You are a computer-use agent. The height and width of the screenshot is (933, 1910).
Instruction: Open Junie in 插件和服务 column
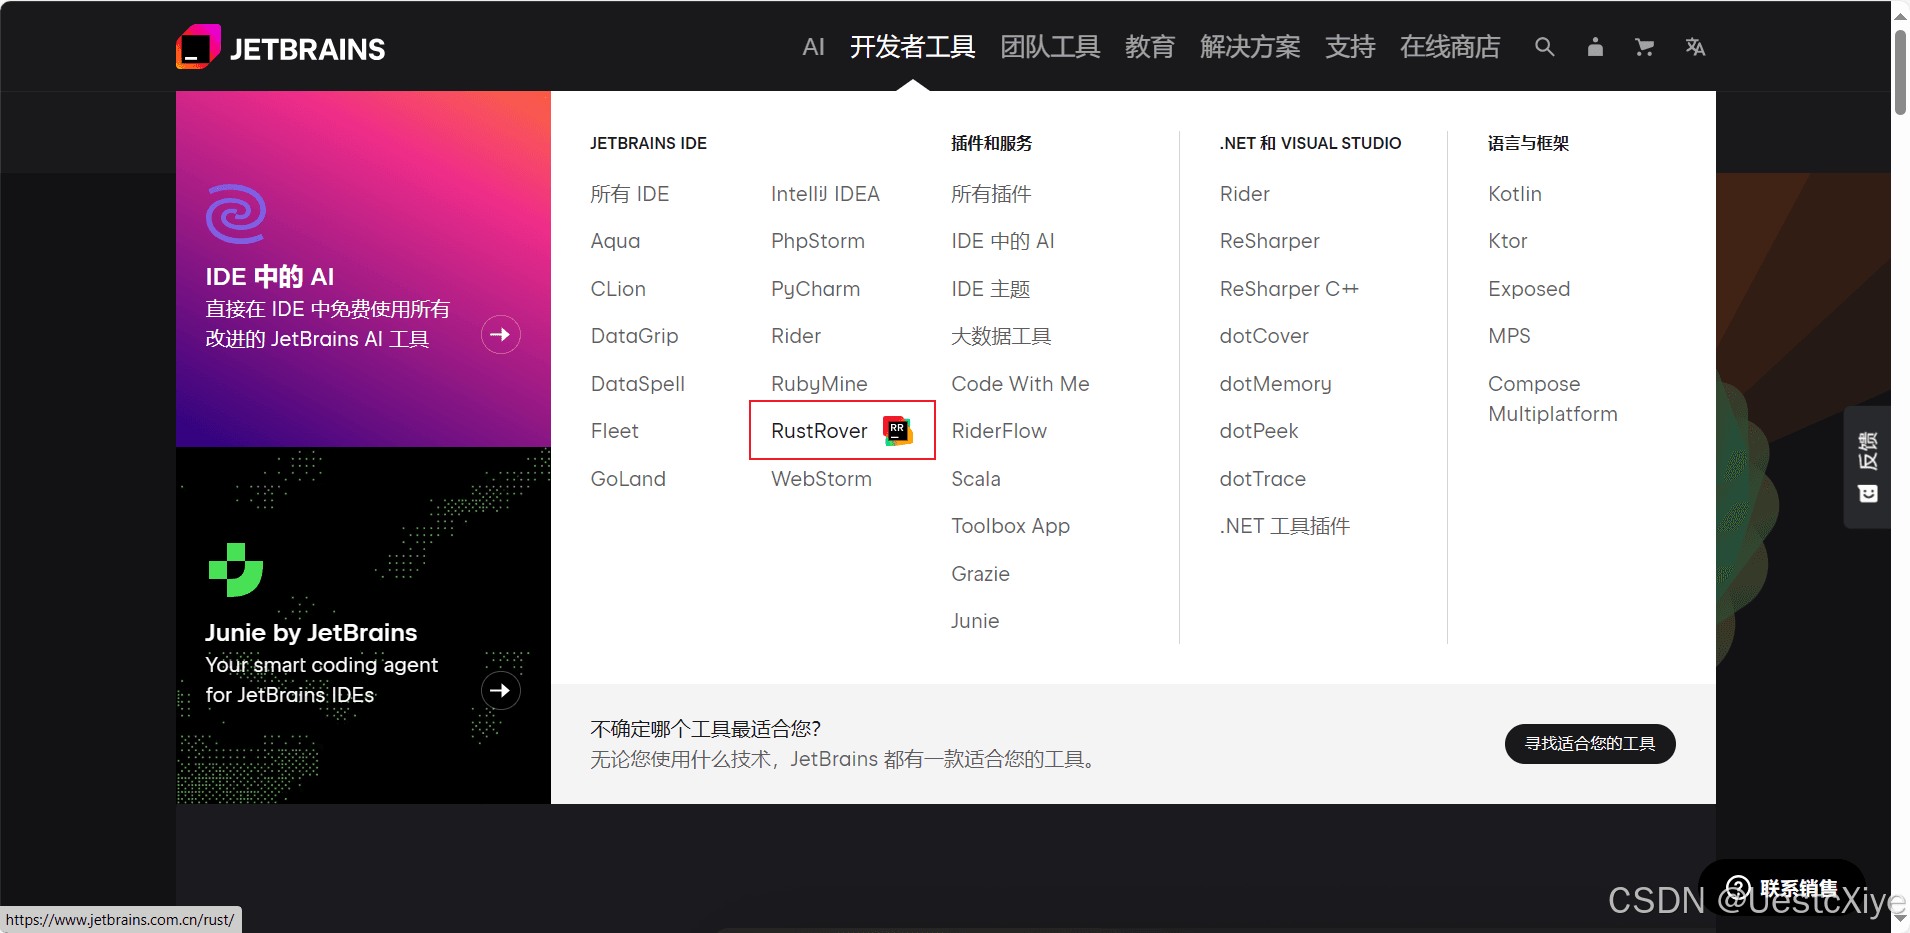pyautogui.click(x=975, y=621)
